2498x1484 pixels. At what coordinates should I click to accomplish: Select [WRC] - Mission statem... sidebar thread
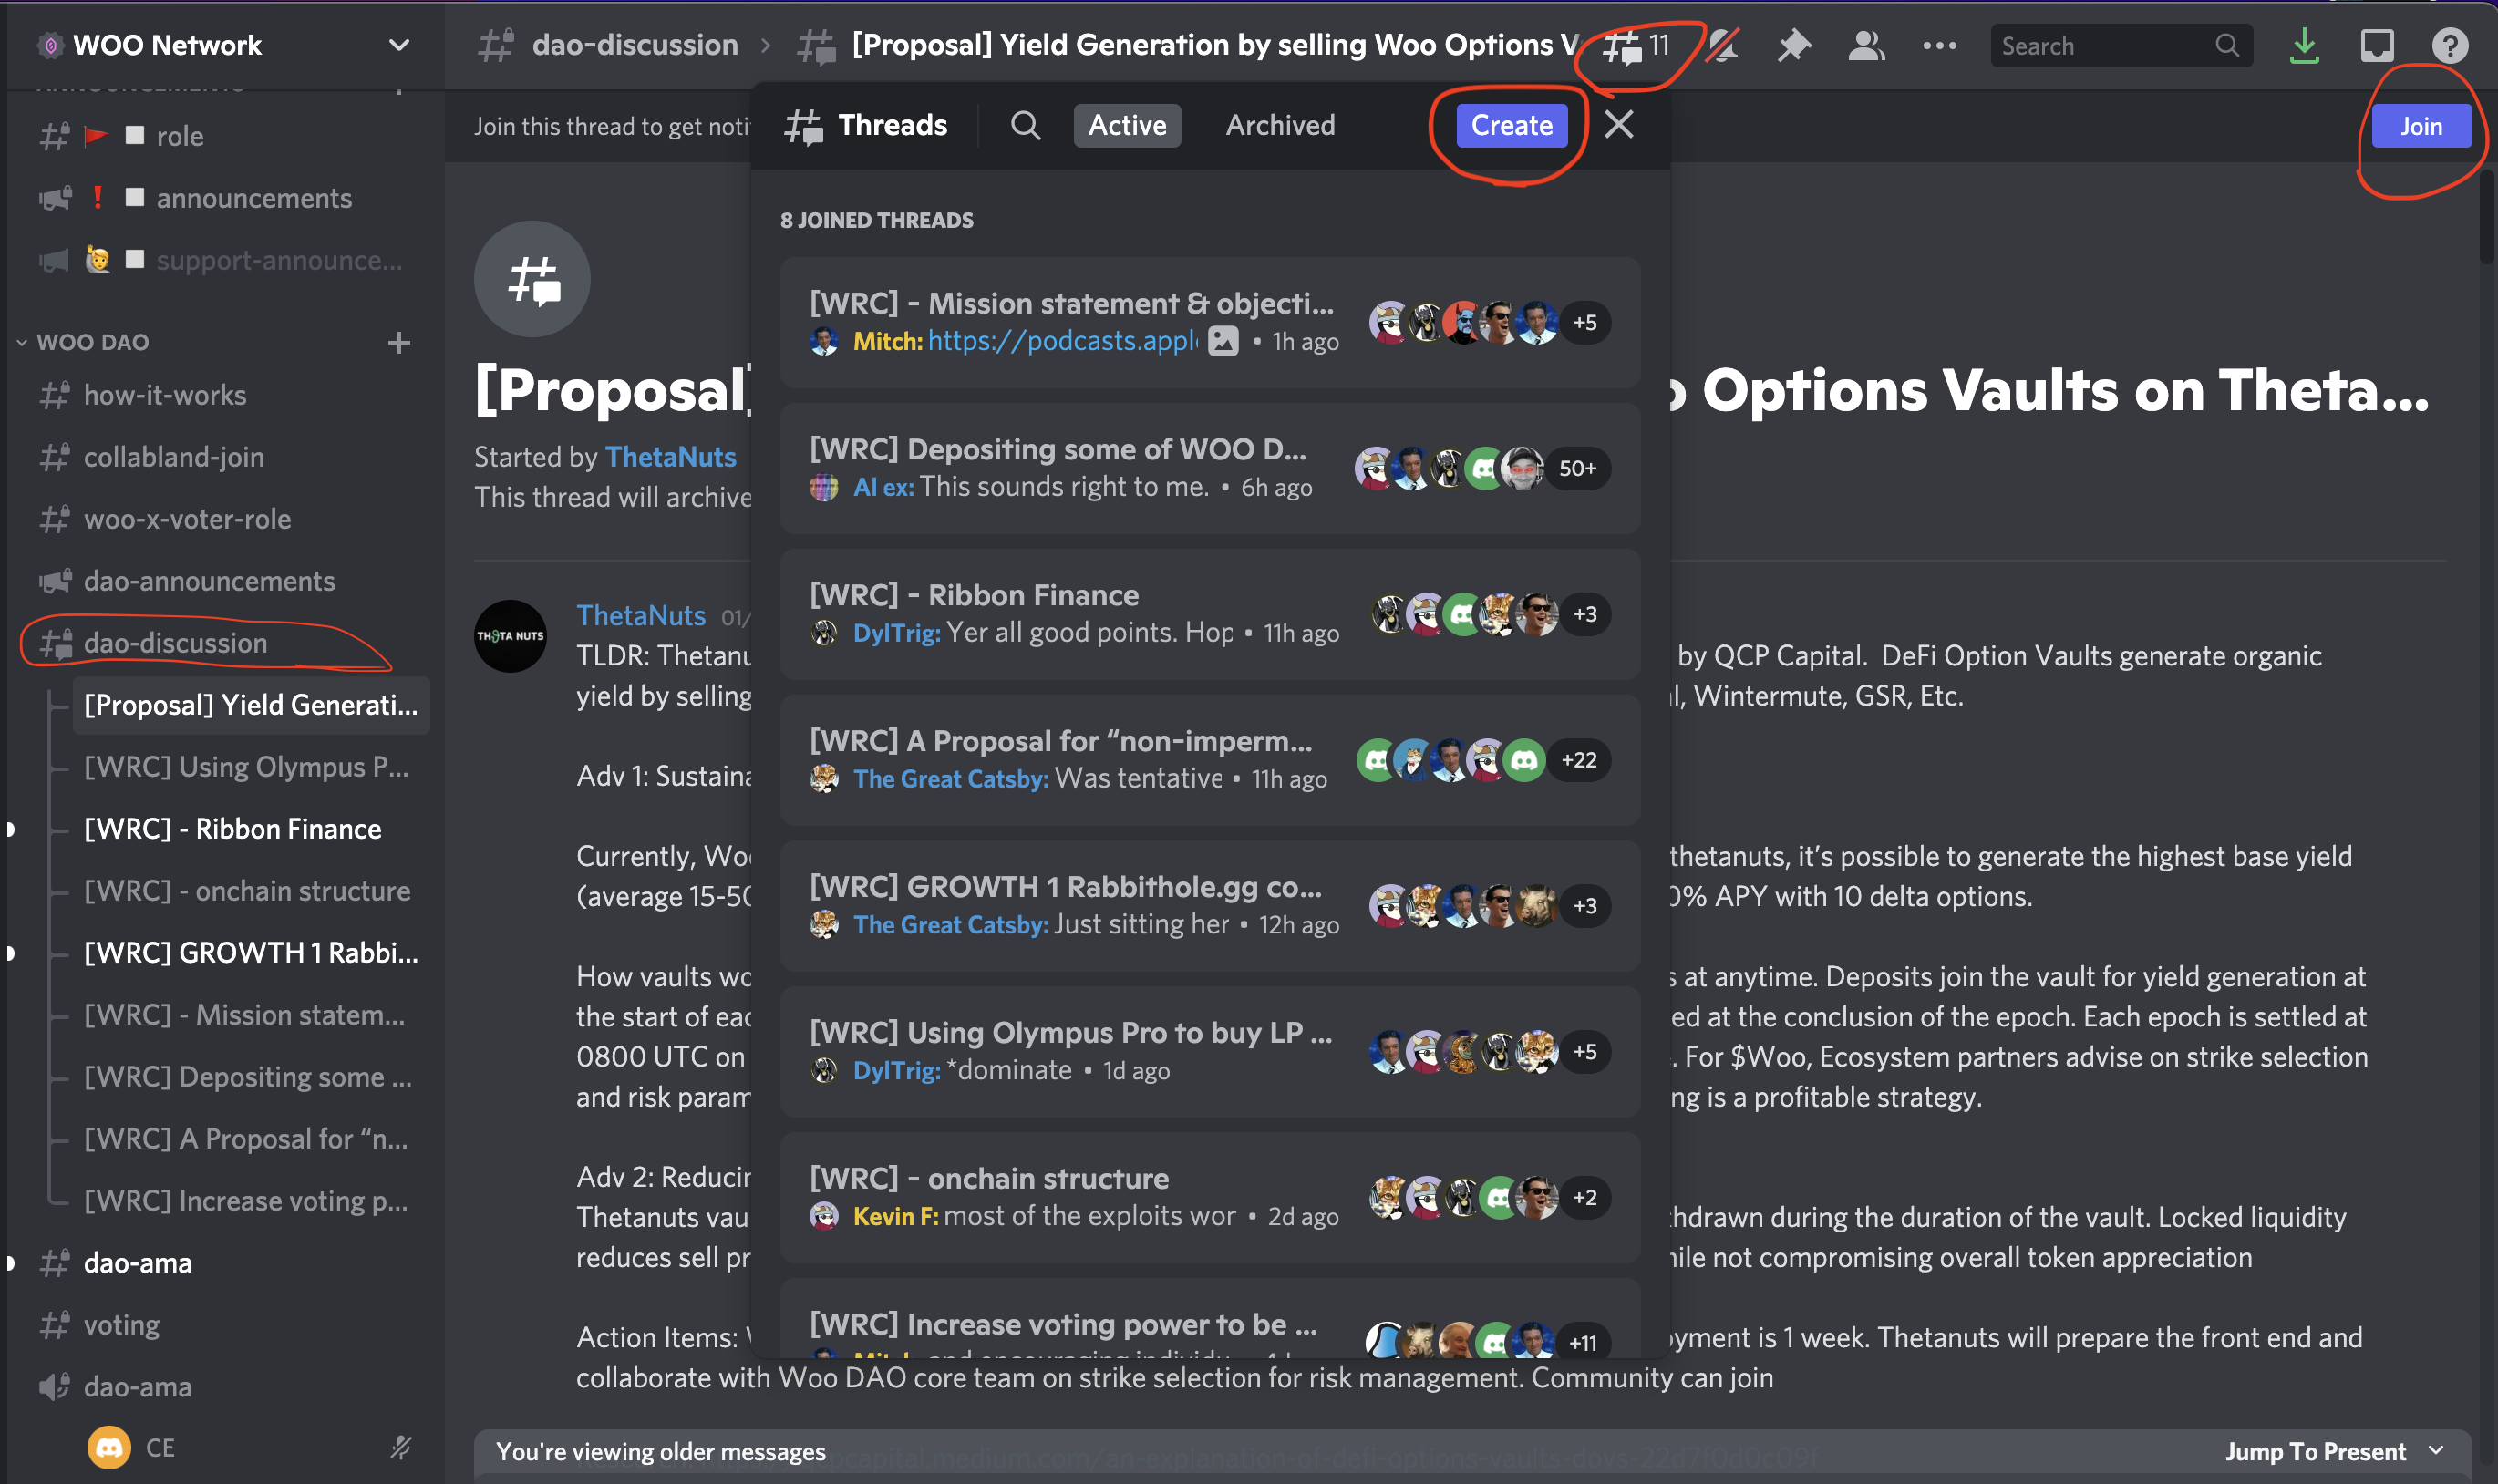click(251, 1015)
